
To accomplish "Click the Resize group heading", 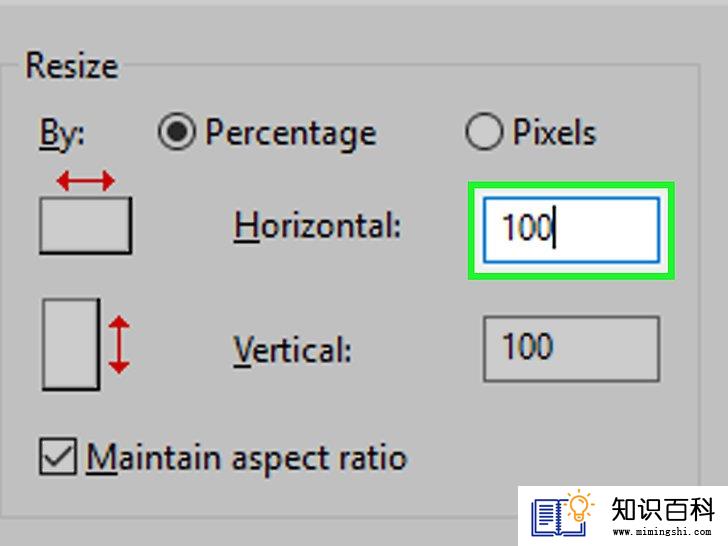I will 71,66.
